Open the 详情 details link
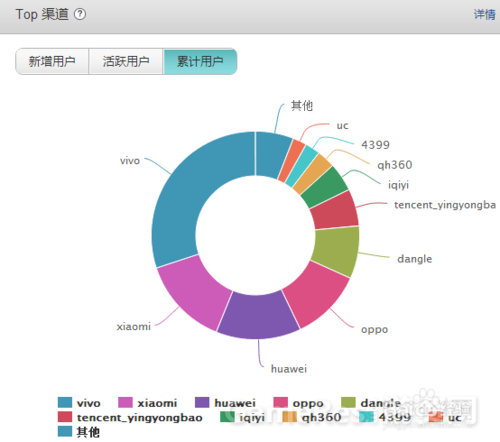This screenshot has width=500, height=442. tap(485, 14)
